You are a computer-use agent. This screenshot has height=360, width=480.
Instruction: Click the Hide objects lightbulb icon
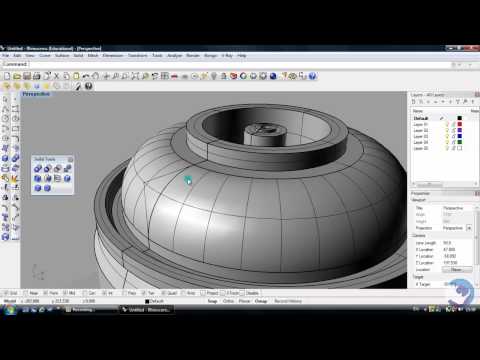coord(214,76)
